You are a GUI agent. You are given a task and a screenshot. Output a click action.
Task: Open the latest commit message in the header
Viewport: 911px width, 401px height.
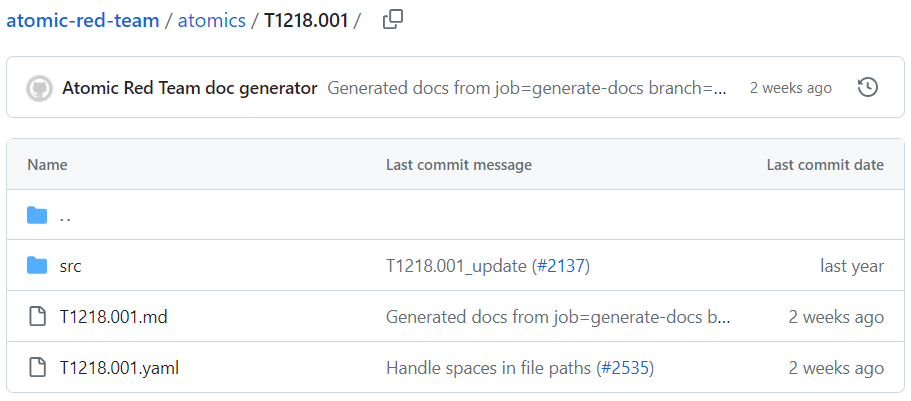point(527,88)
